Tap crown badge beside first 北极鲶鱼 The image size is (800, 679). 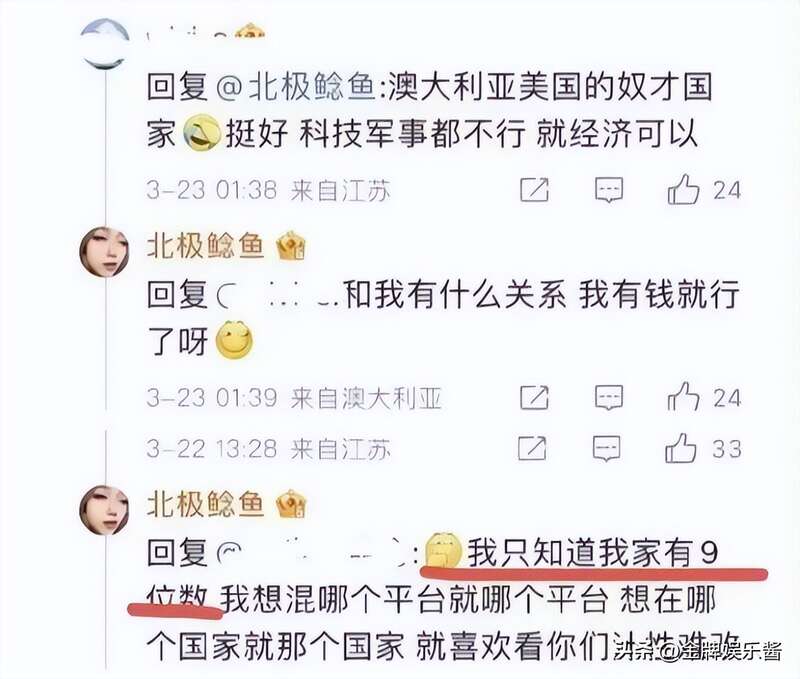pyautogui.click(x=291, y=246)
